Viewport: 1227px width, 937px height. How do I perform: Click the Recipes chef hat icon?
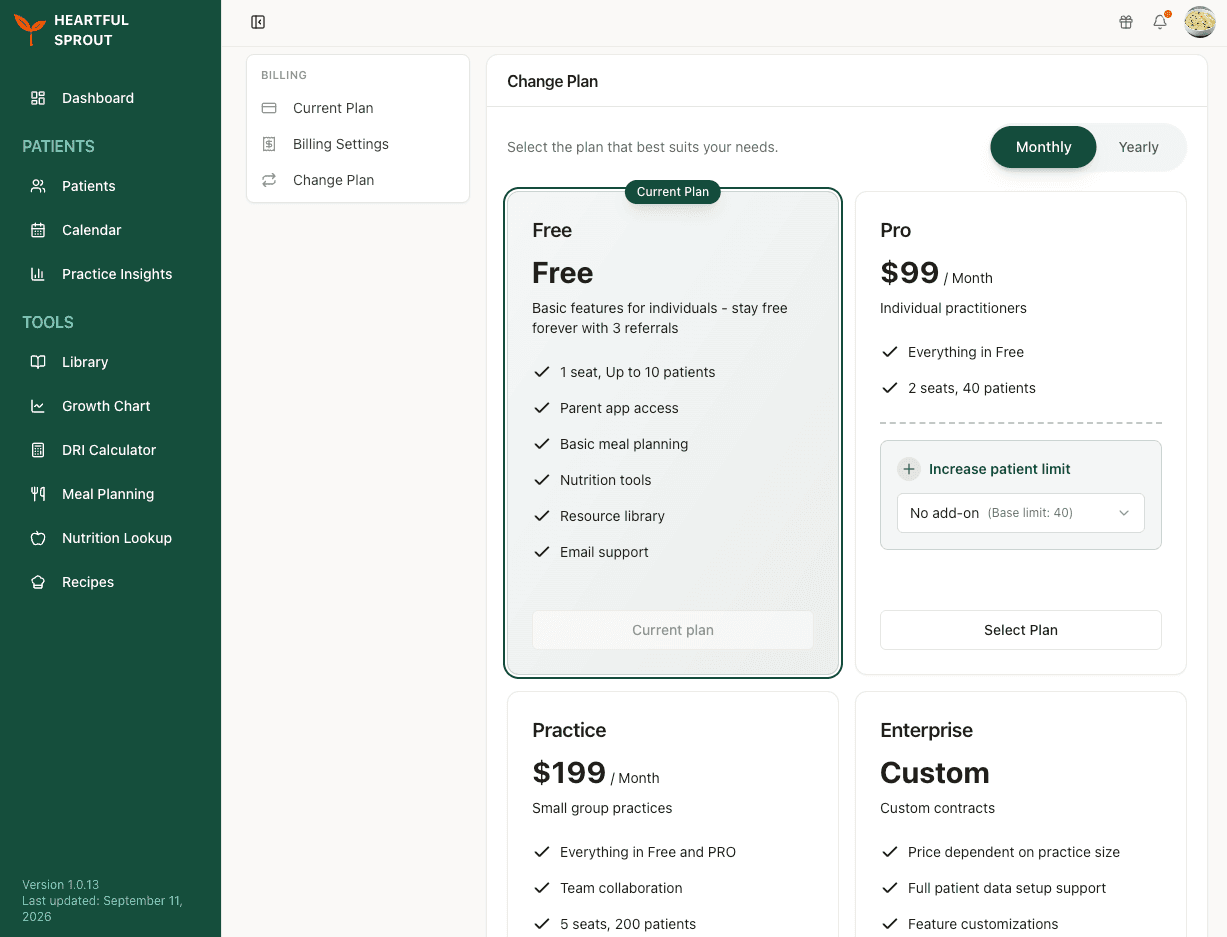[x=38, y=582]
